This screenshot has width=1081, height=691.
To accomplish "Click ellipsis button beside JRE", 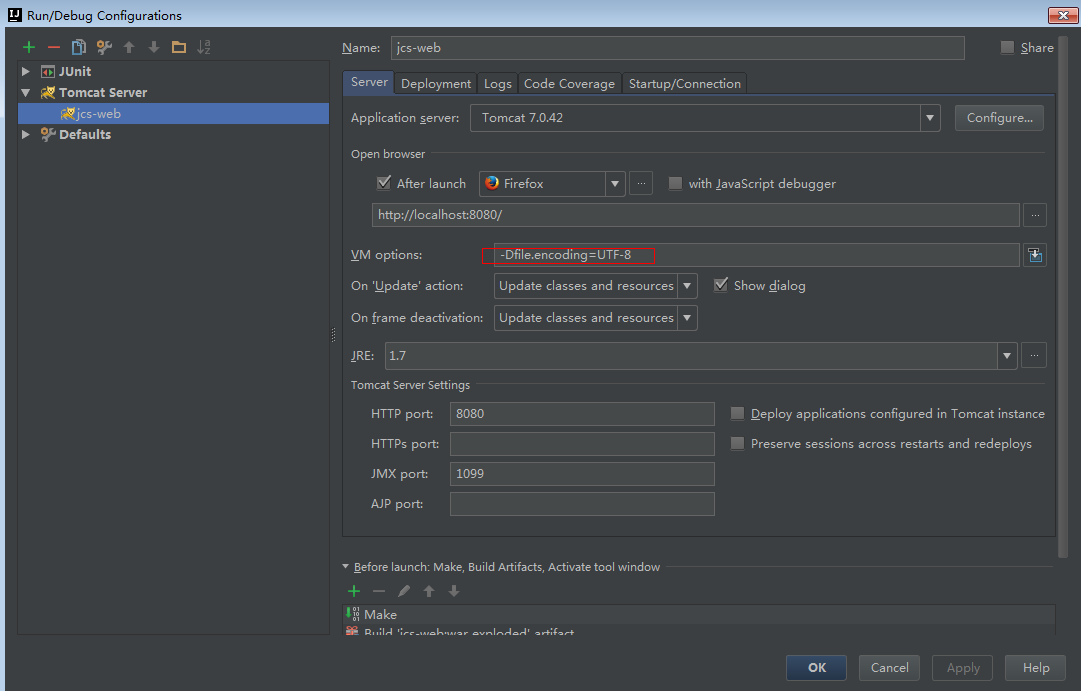I will point(1034,356).
